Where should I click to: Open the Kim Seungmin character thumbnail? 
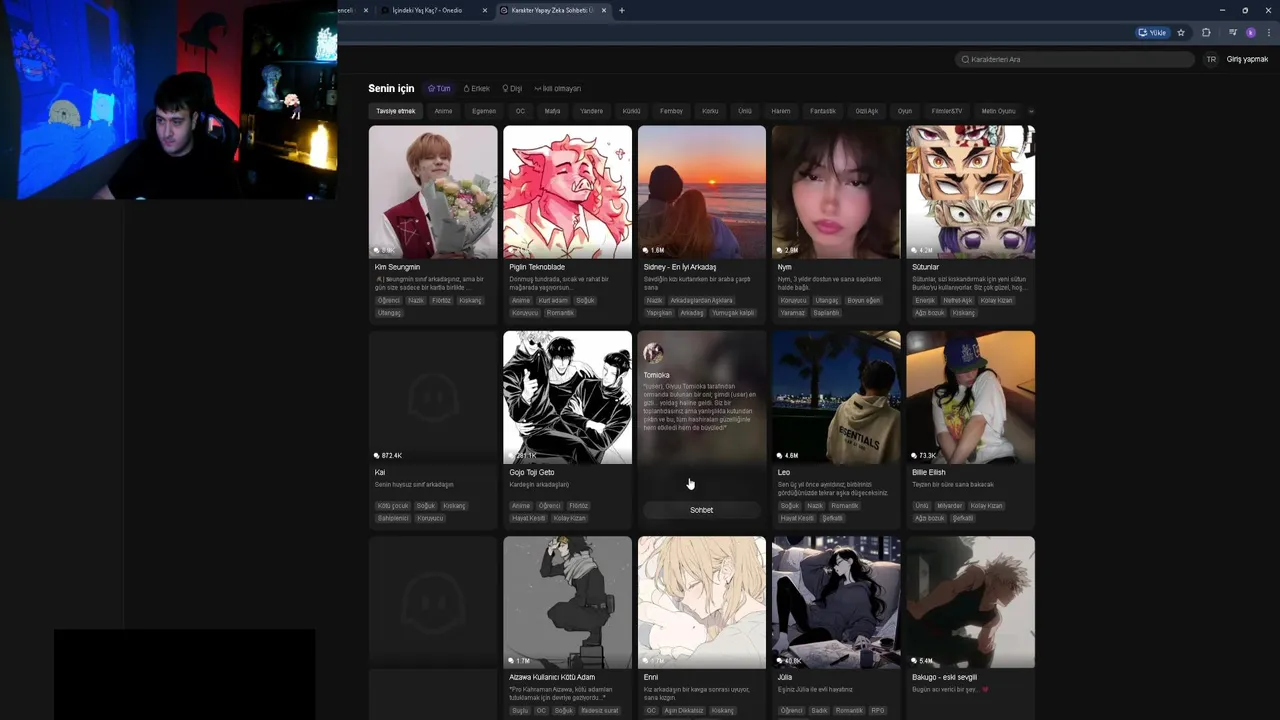click(433, 192)
